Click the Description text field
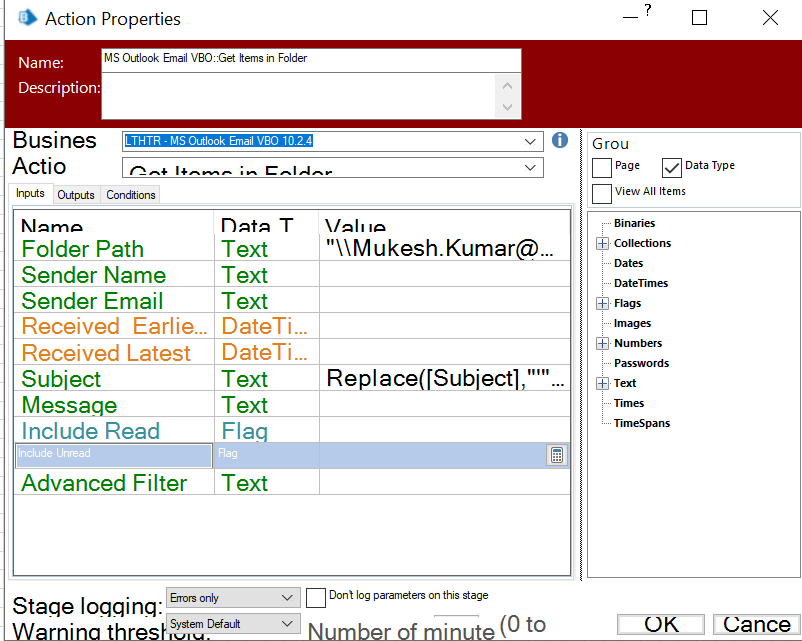Screen dimensions: 802x641 pyautogui.click(x=300, y=97)
